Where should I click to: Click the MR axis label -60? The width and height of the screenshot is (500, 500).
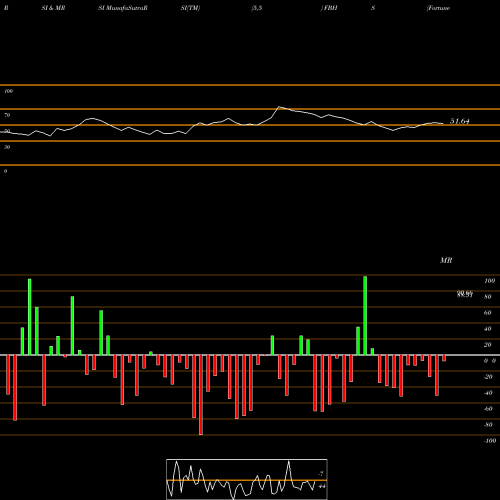488,409
